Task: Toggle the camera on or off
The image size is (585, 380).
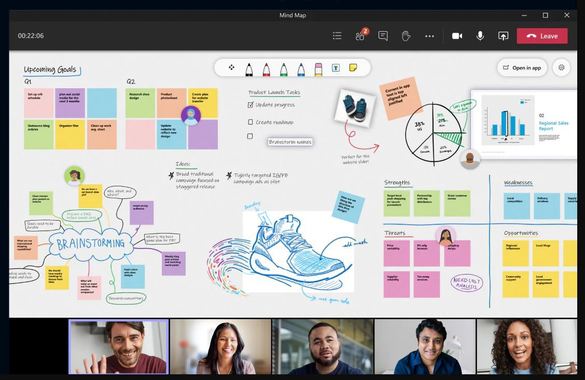Action: tap(457, 36)
